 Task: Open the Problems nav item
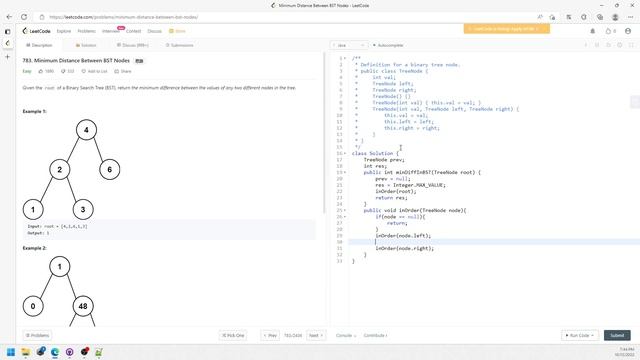[87, 31]
